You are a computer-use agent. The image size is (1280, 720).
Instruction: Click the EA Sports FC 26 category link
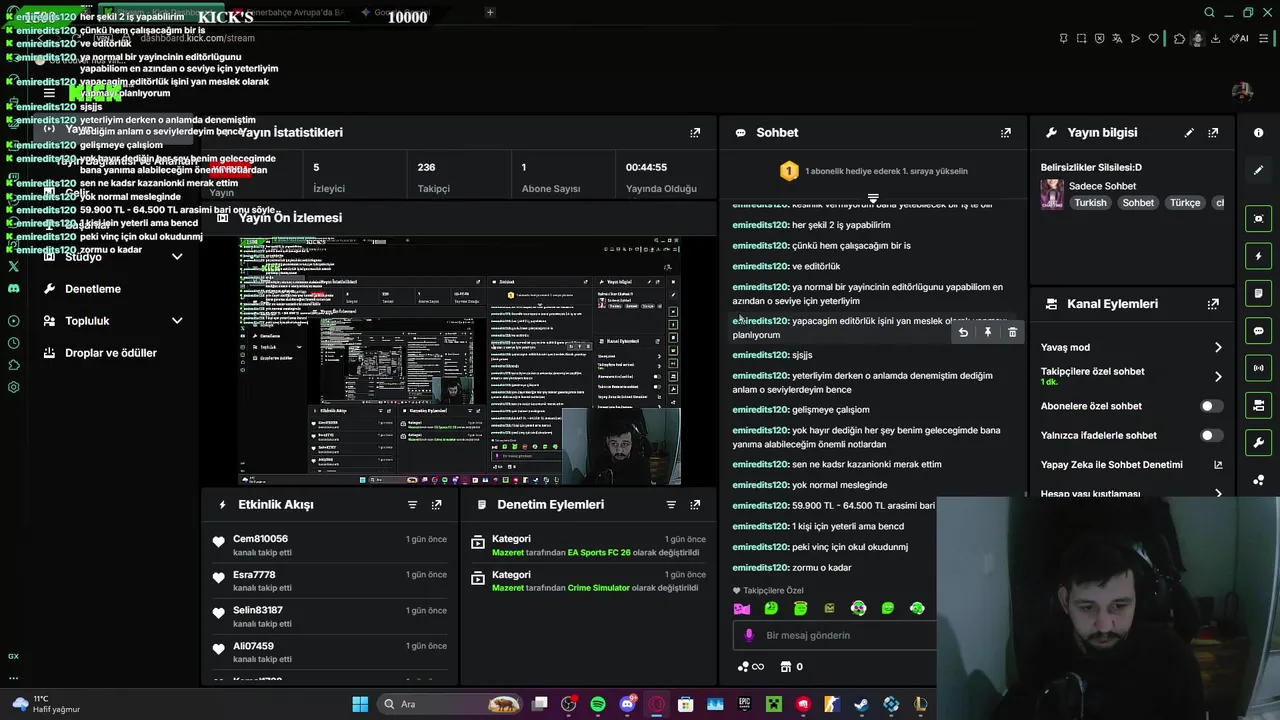click(599, 552)
